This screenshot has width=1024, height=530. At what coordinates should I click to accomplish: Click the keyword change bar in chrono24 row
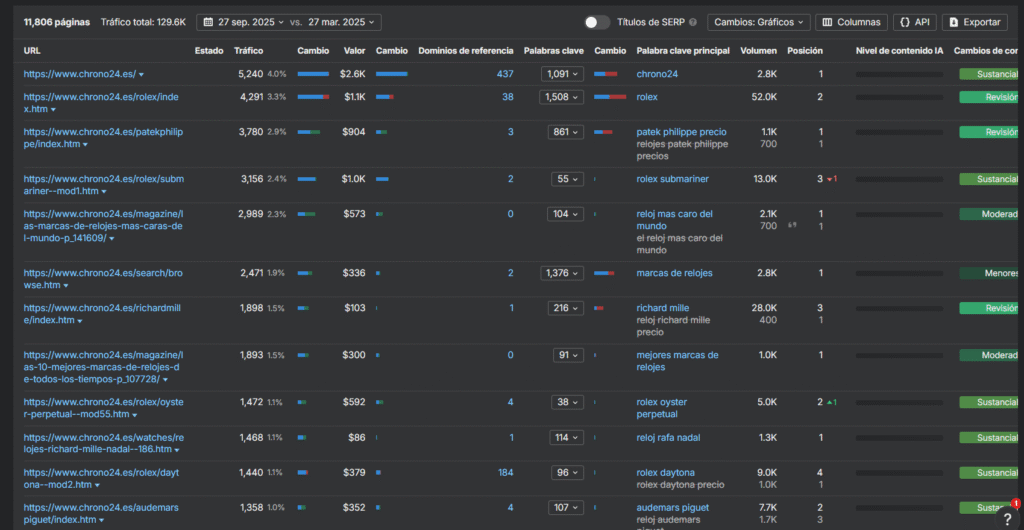click(605, 74)
